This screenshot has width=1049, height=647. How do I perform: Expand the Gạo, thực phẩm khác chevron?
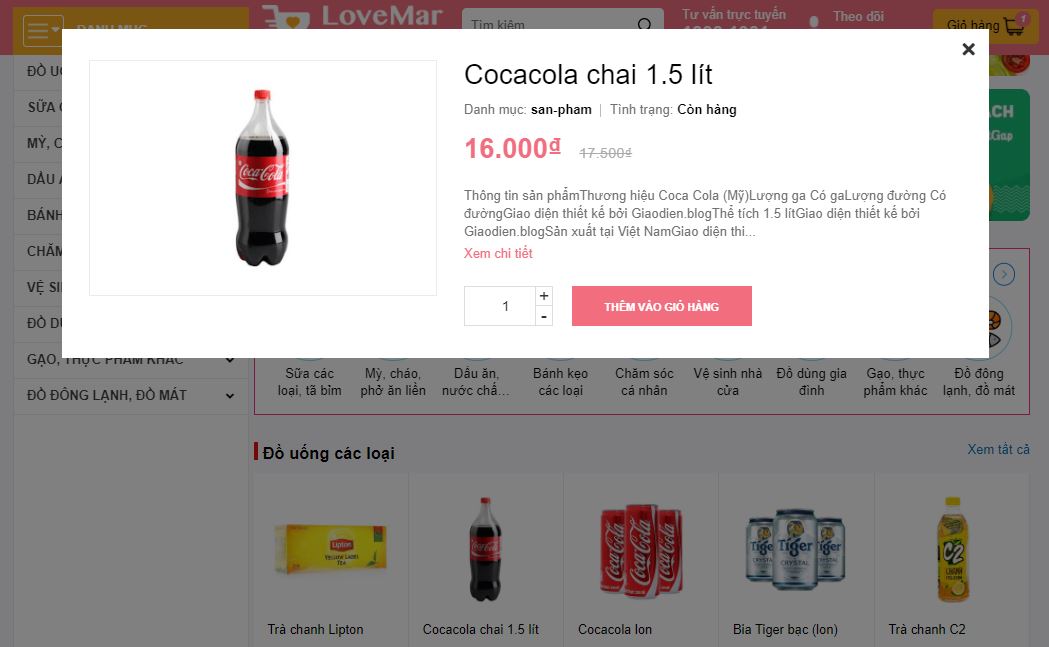coord(229,360)
